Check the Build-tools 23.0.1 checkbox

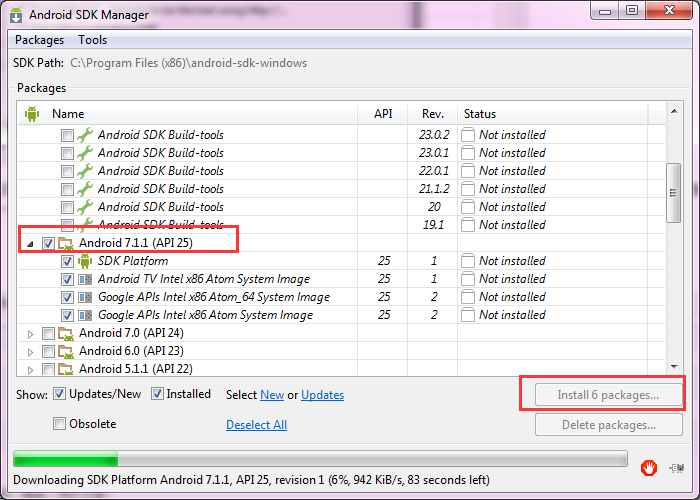[x=67, y=153]
